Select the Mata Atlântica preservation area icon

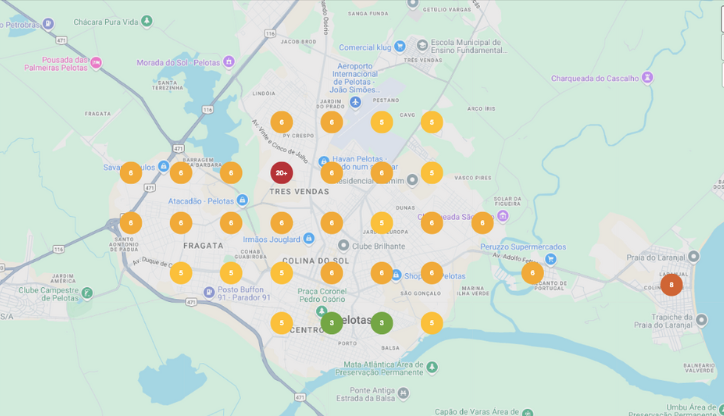[x=432, y=367]
